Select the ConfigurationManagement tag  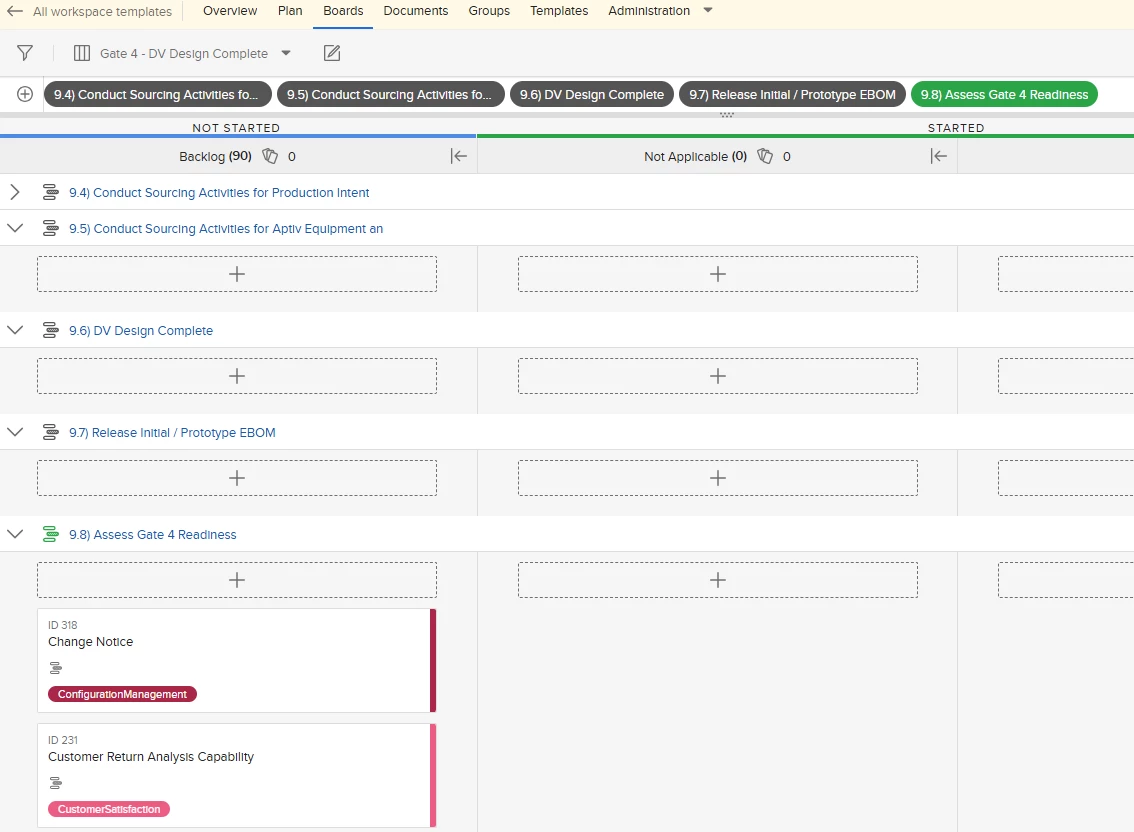coord(122,694)
